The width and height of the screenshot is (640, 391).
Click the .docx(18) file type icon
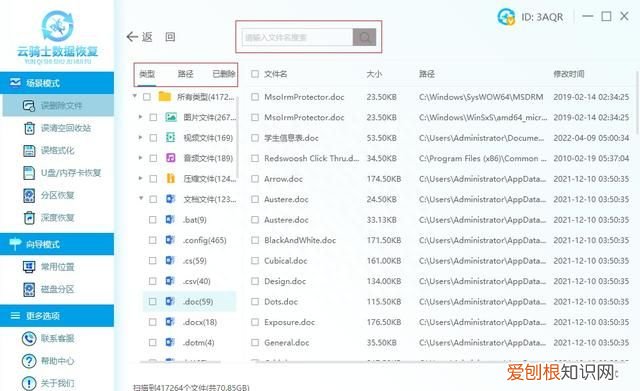[170, 322]
